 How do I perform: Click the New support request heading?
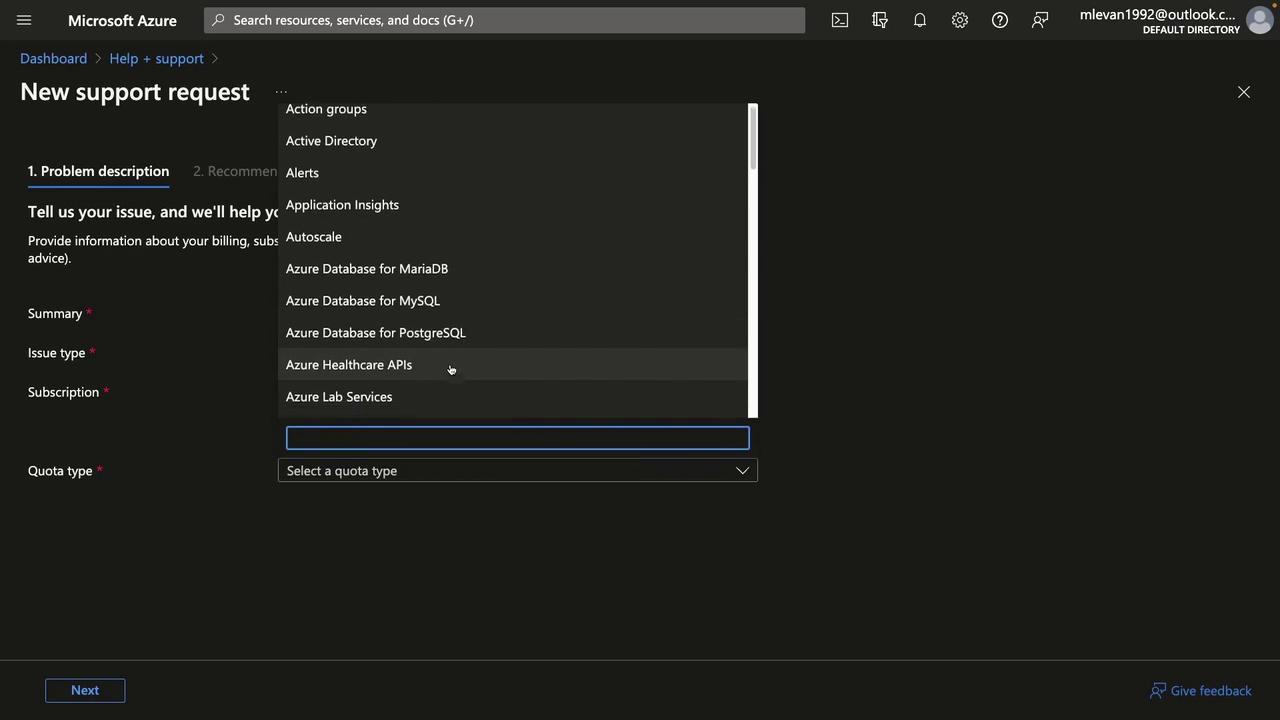[135, 92]
